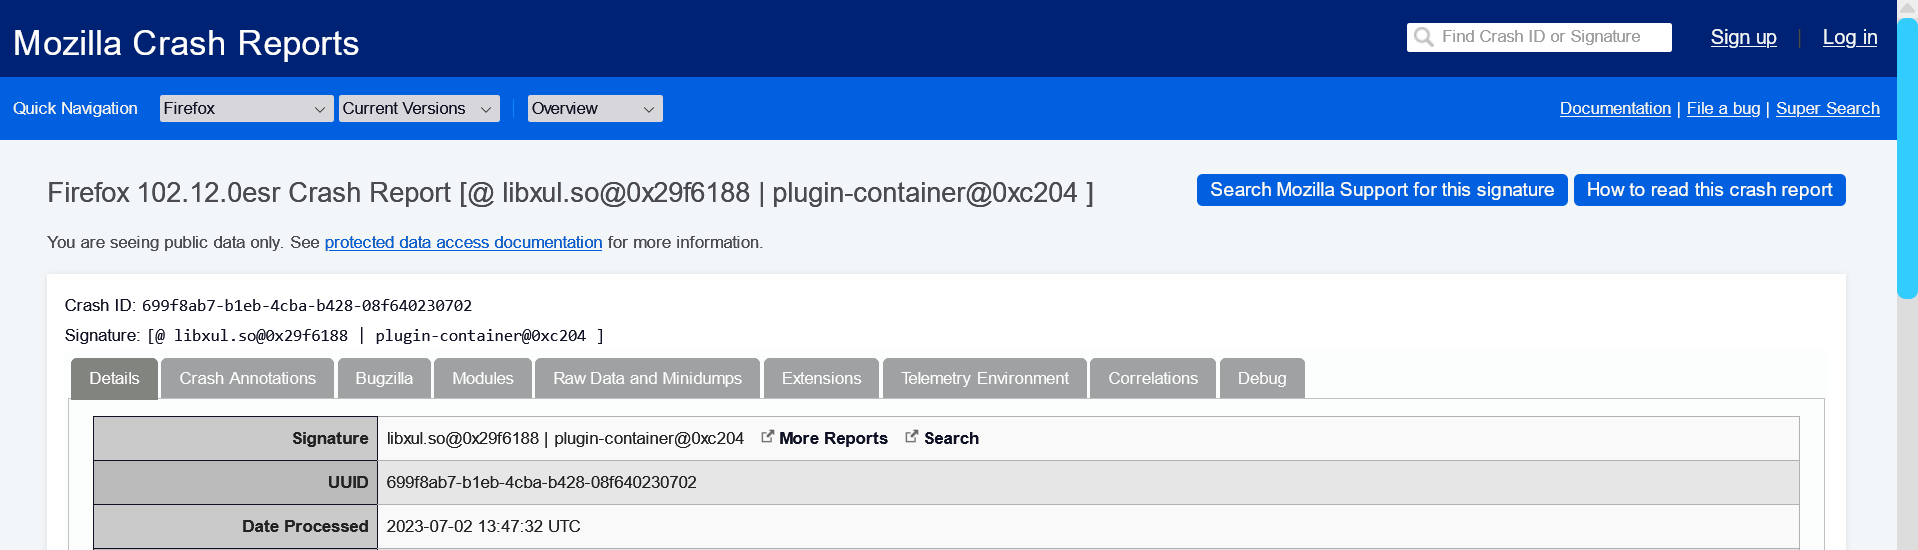The height and width of the screenshot is (550, 1918).
Task: Click the magnifier icon in search box
Action: (1423, 37)
